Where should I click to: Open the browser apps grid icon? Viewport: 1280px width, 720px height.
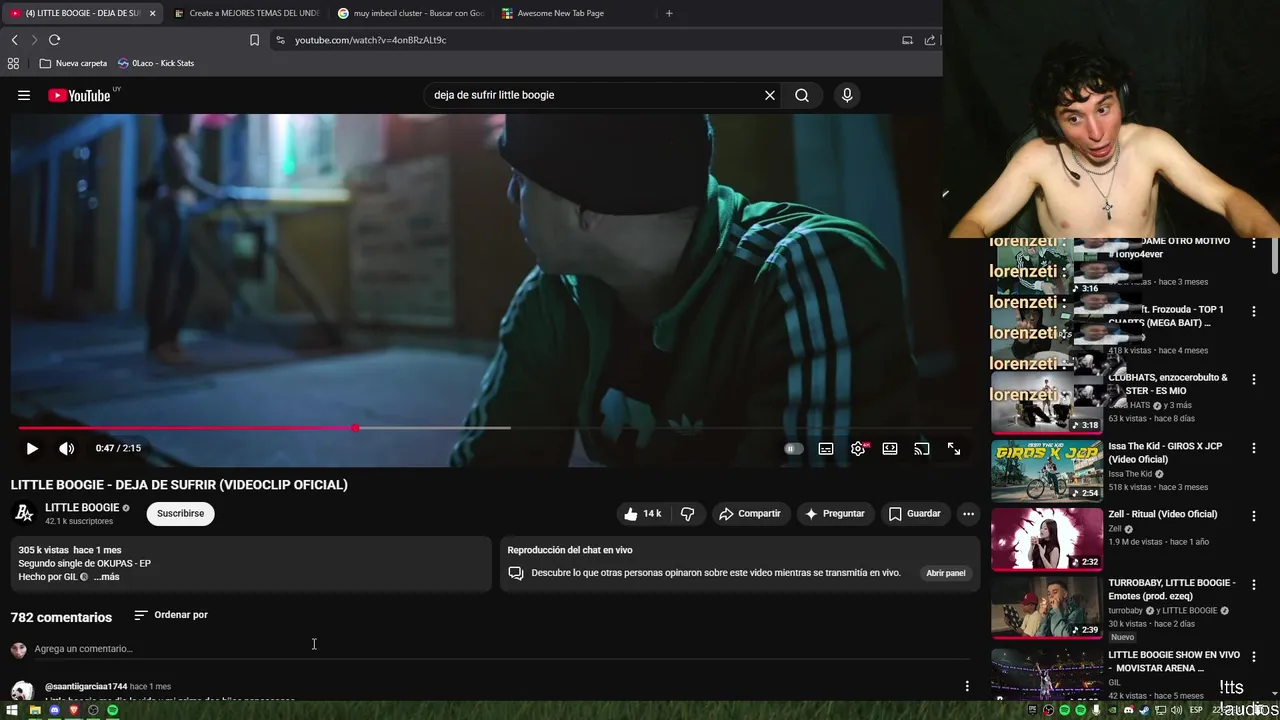[13, 63]
